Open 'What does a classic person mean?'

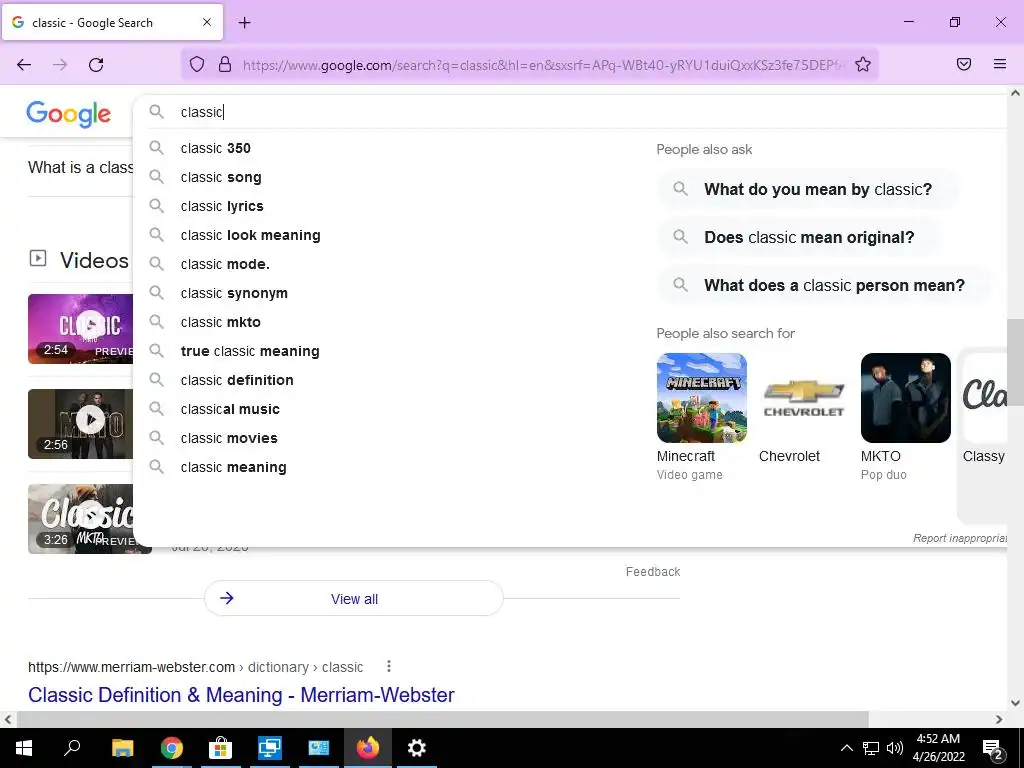(825, 285)
